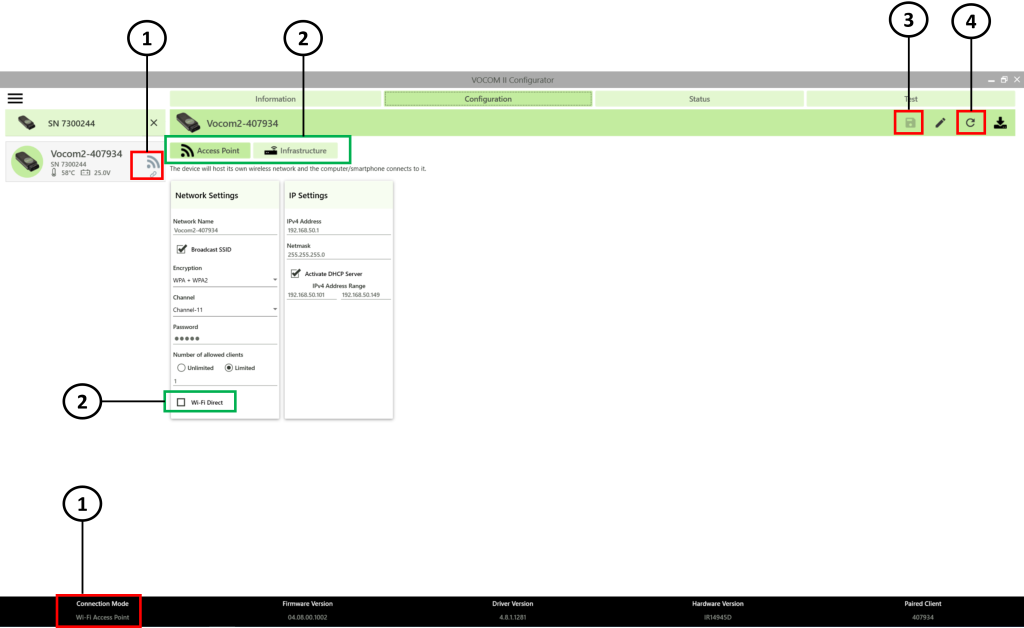Select Unlimited clients radio button
This screenshot has width=1024, height=628.
(x=181, y=368)
